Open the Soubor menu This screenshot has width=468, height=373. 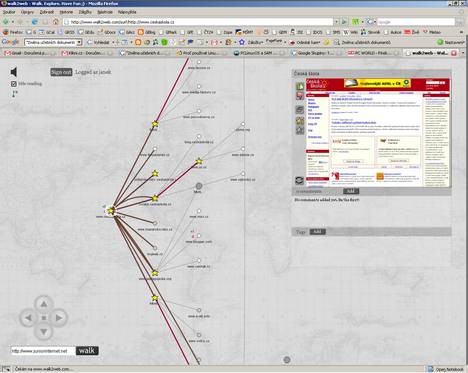click(x=9, y=12)
